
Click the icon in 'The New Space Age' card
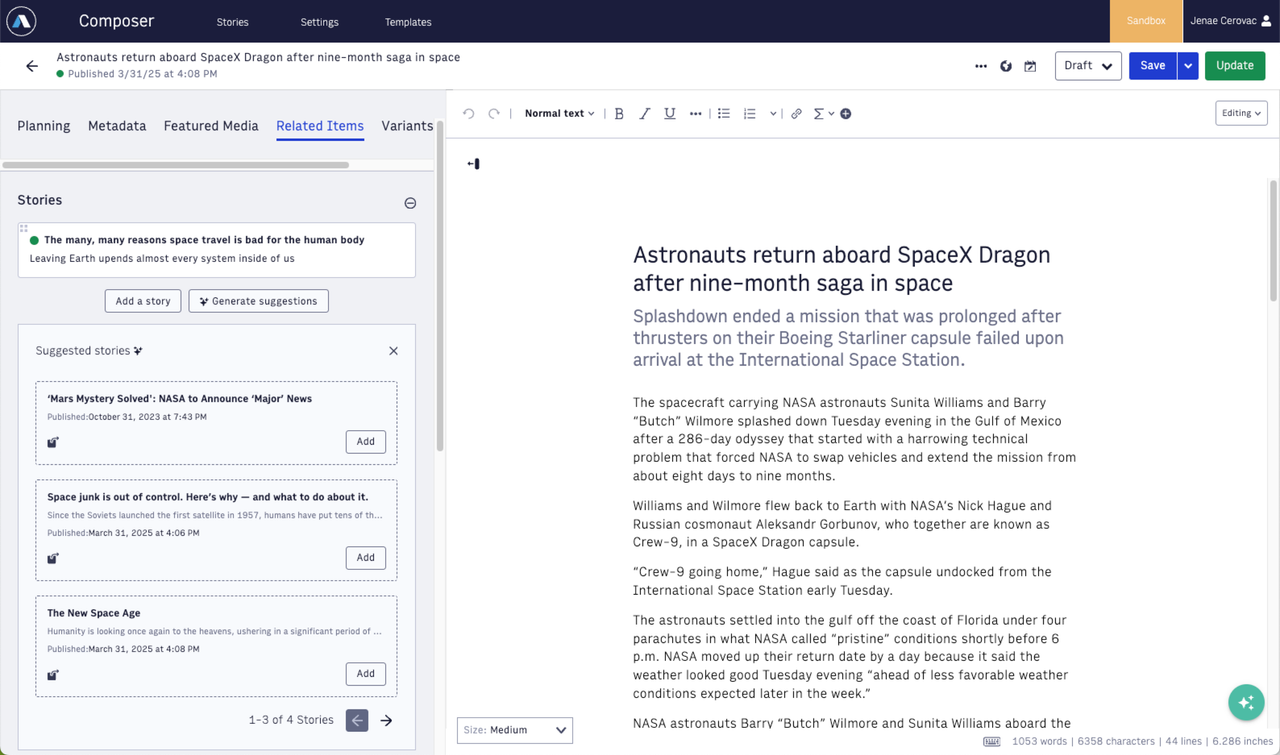coord(53,675)
